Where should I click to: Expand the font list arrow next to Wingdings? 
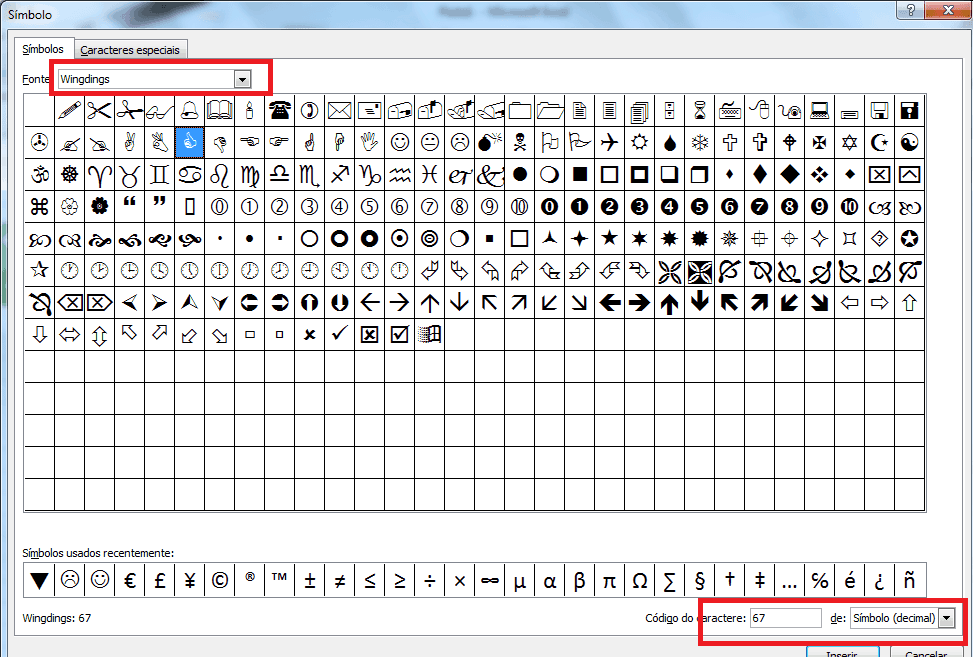point(242,78)
